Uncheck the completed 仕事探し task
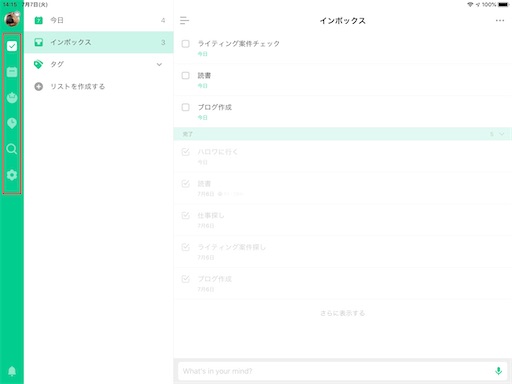 [186, 215]
